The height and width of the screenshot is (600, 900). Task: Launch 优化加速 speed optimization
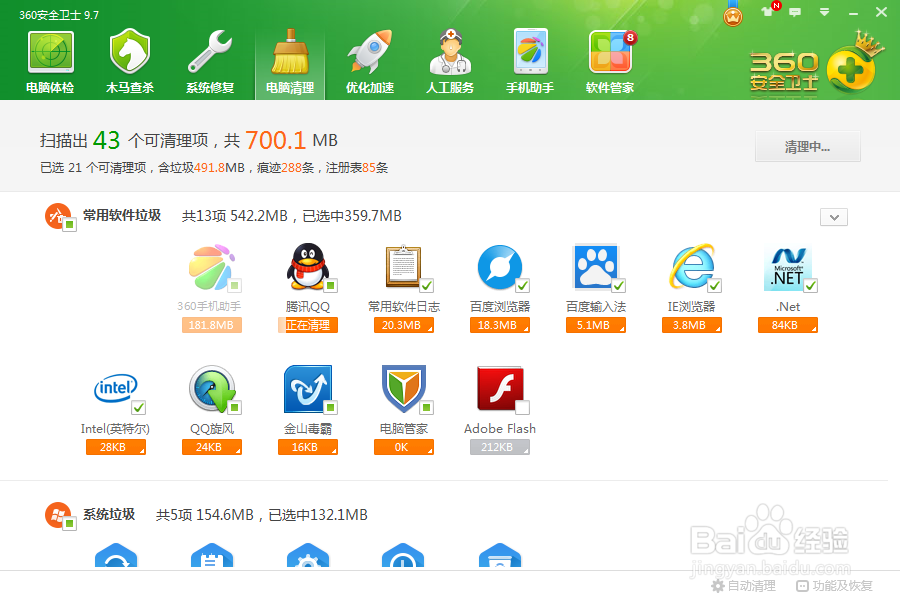click(x=370, y=60)
